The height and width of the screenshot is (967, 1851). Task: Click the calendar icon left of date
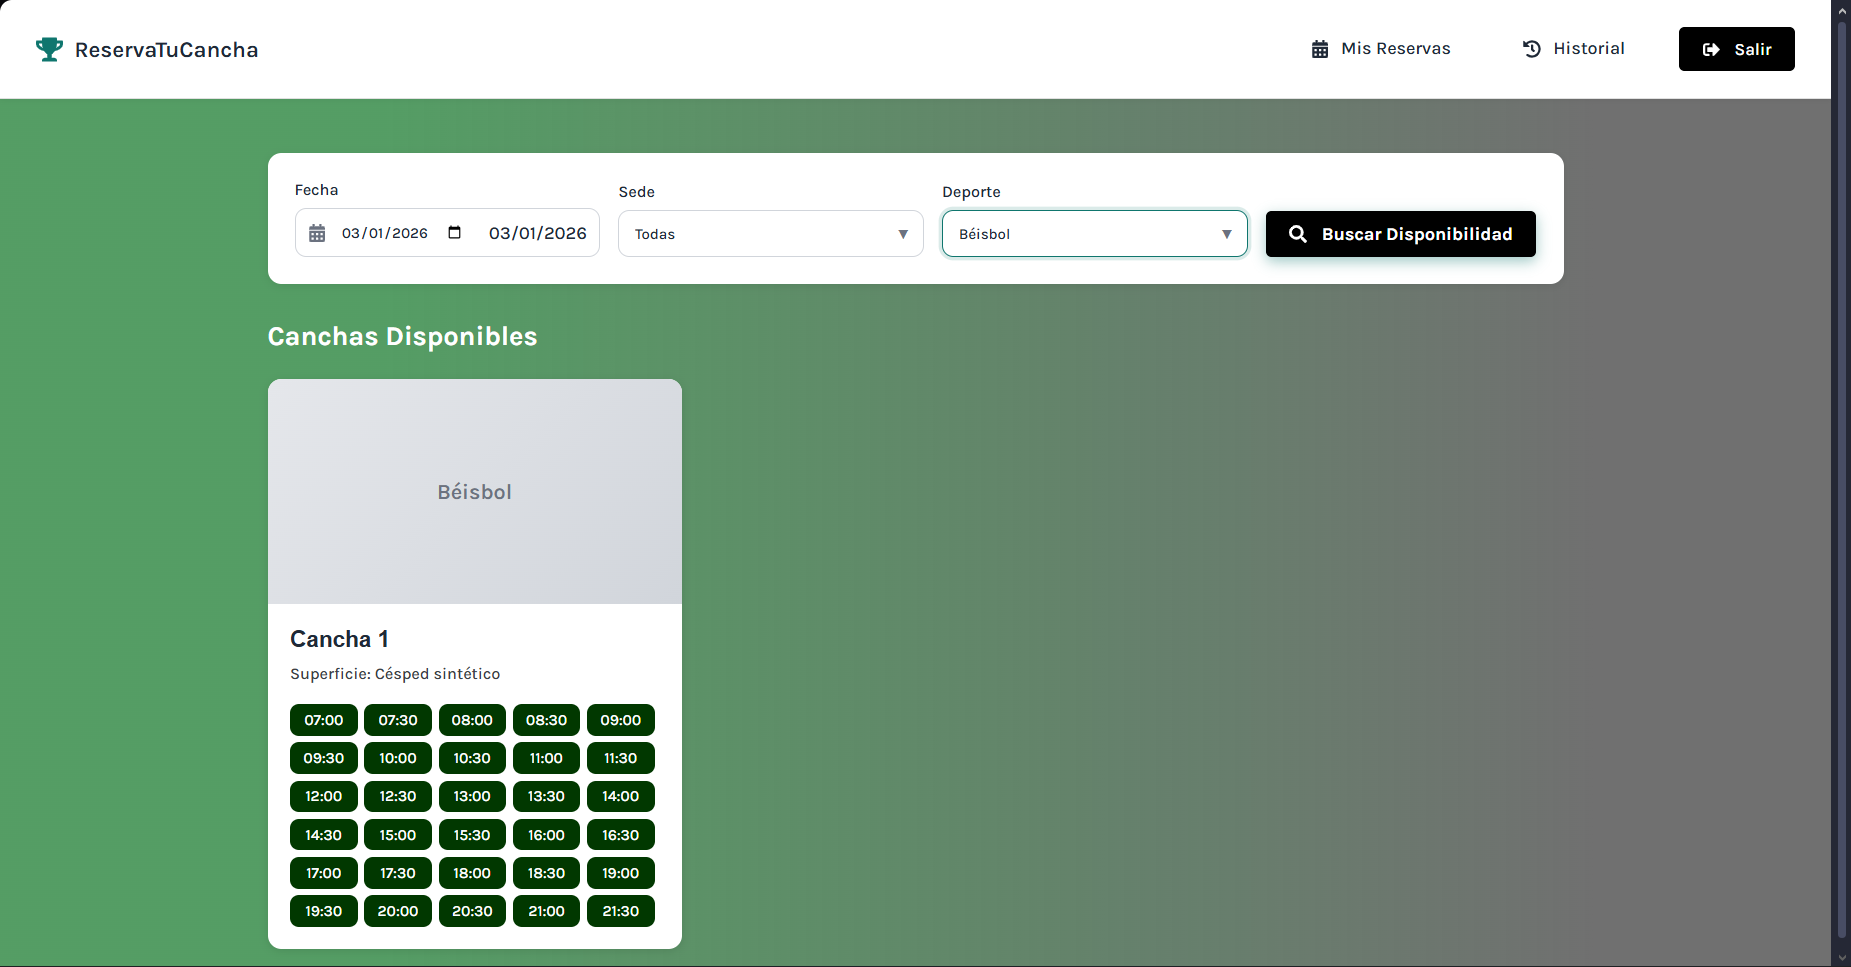[317, 233]
